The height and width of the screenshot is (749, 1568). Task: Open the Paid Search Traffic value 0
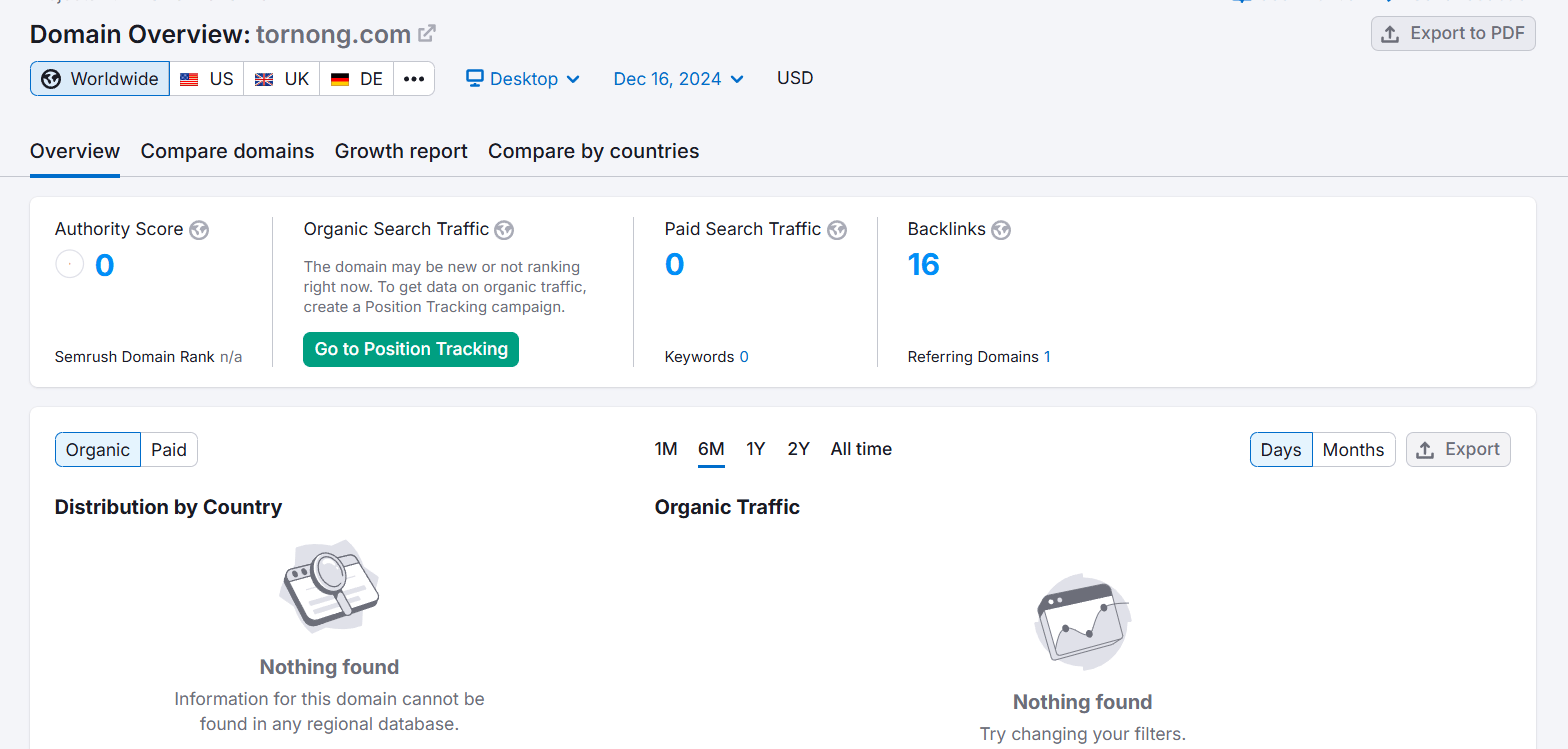675,264
